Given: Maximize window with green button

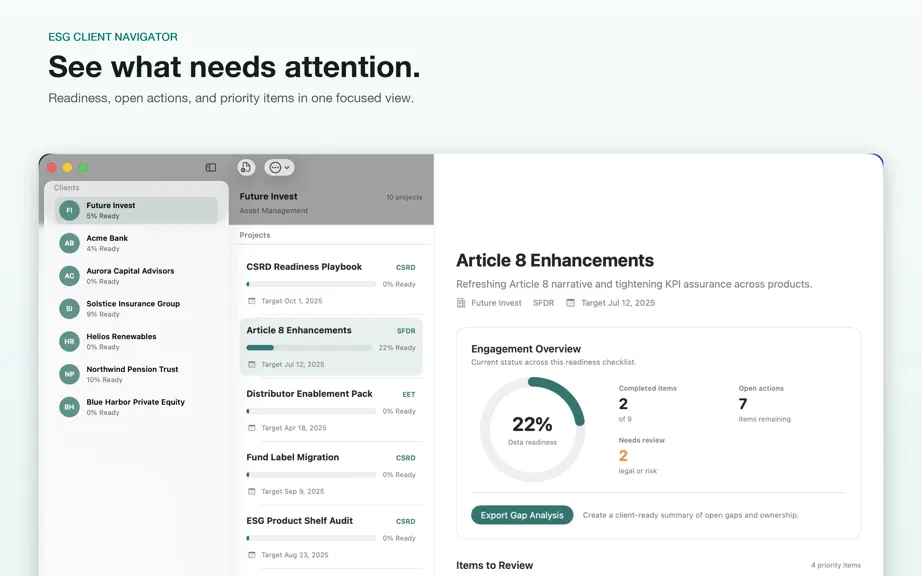Looking at the screenshot, I should coord(83,168).
